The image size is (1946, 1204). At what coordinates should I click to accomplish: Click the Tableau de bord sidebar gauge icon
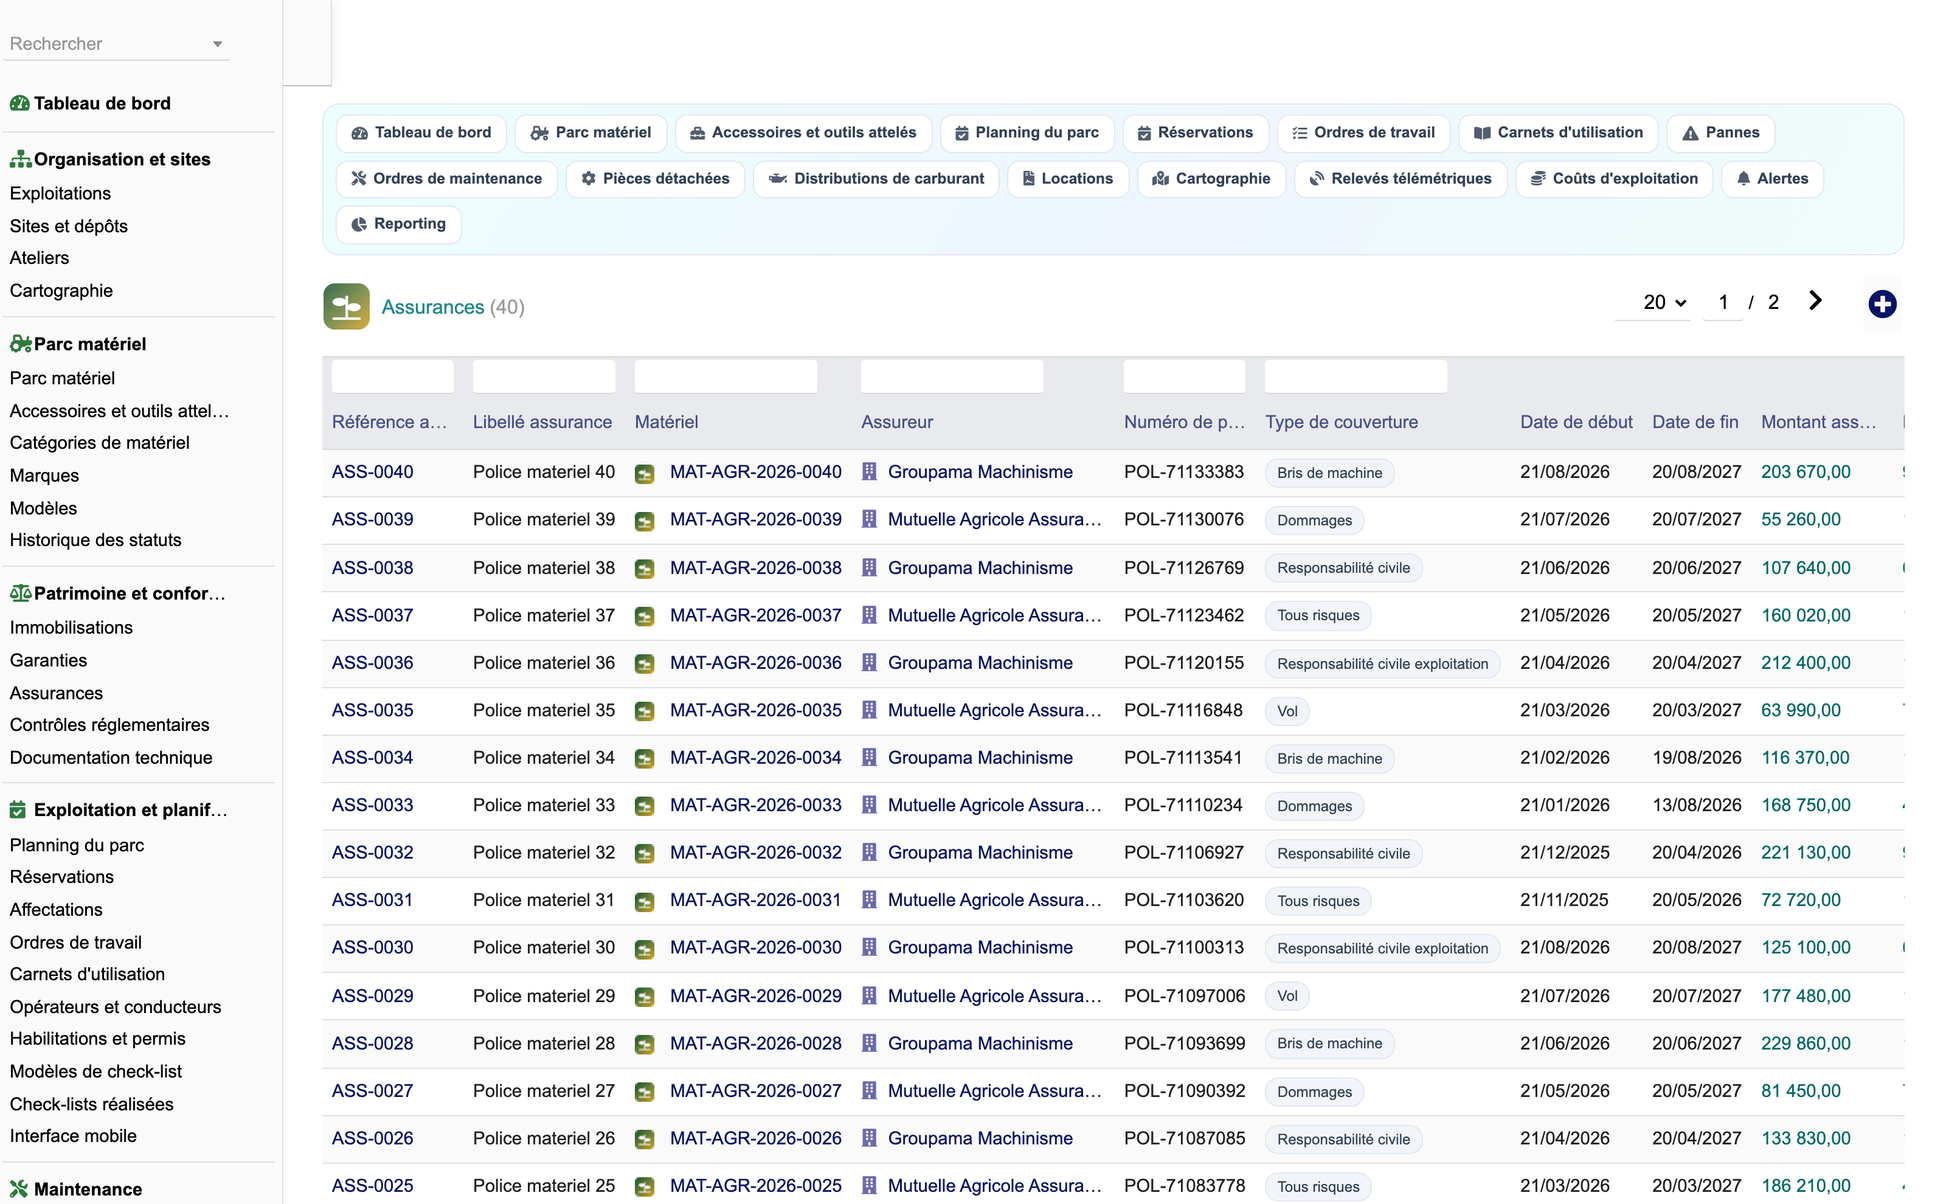[x=19, y=103]
